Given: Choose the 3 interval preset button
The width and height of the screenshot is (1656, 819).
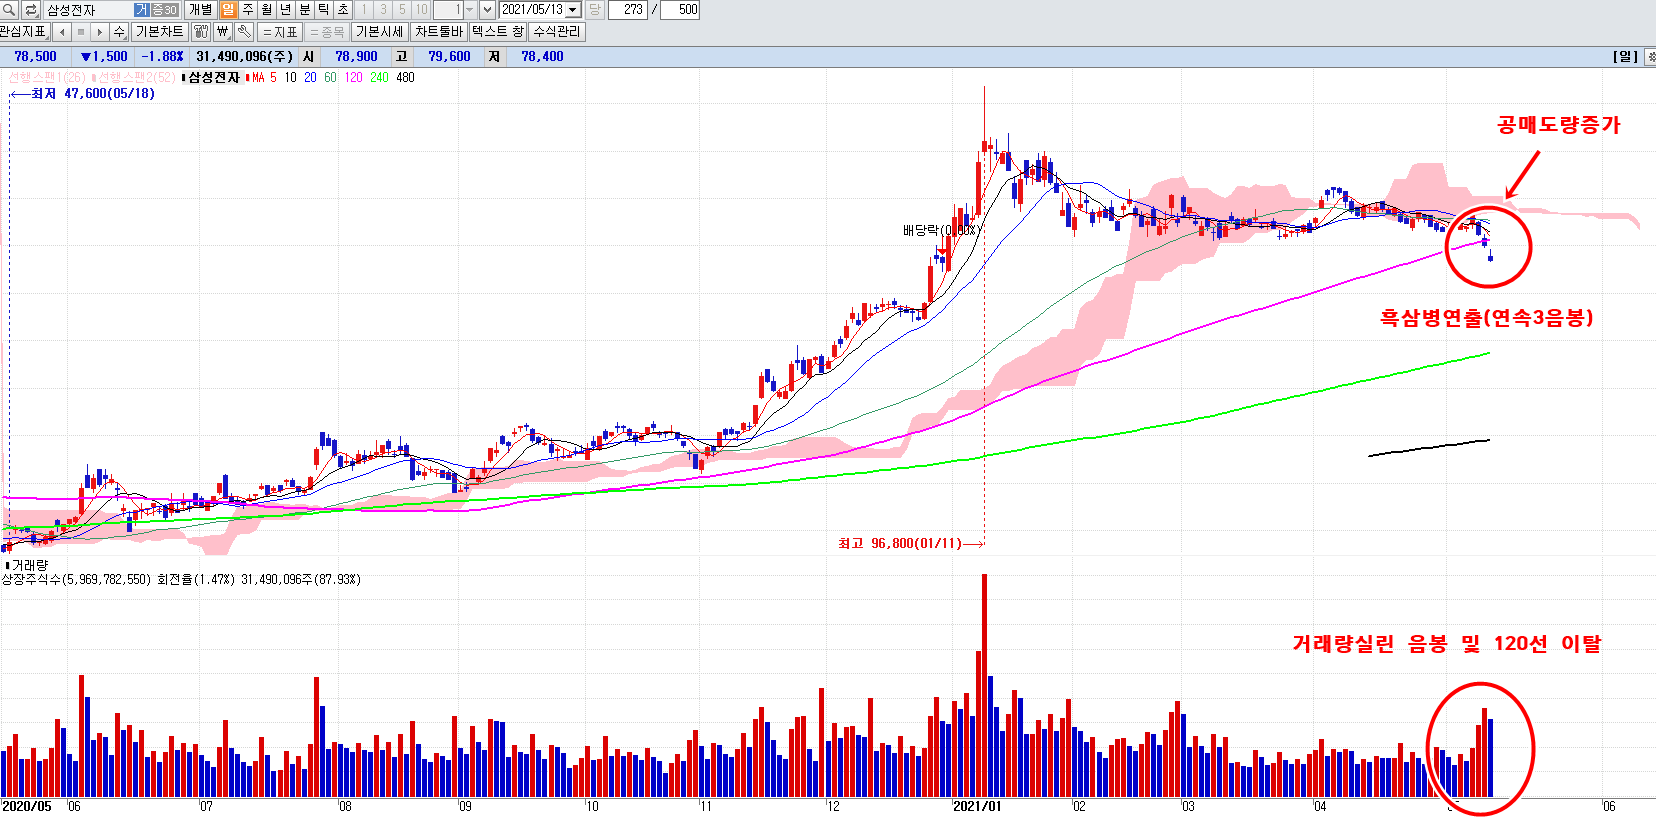Looking at the screenshot, I should pyautogui.click(x=383, y=10).
